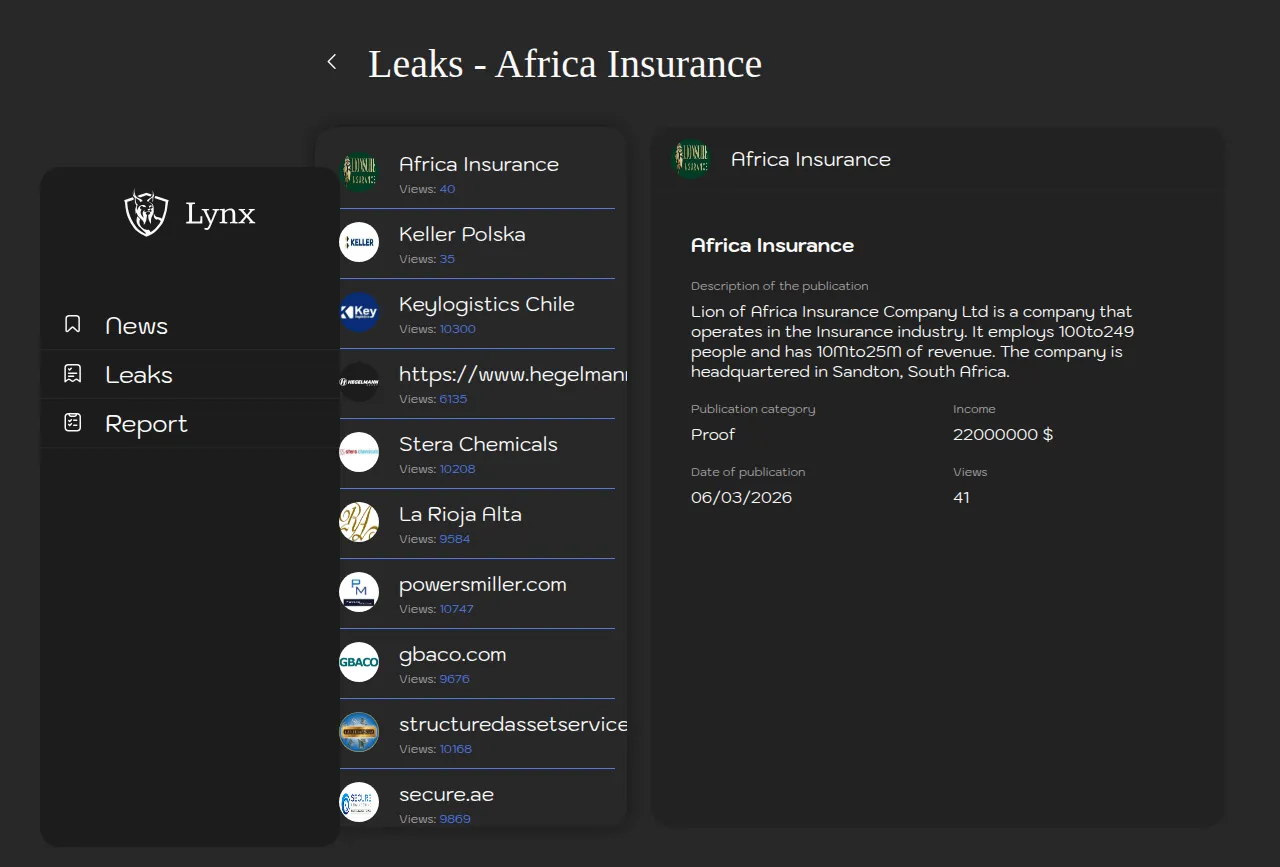Select the Africa Insurance leak entry
The image size is (1280, 867).
[478, 165]
